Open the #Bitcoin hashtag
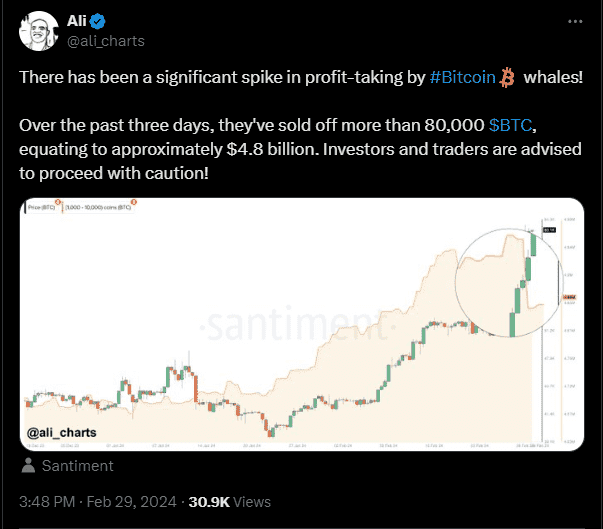Screen dimensions: 603x529 tap(463, 78)
